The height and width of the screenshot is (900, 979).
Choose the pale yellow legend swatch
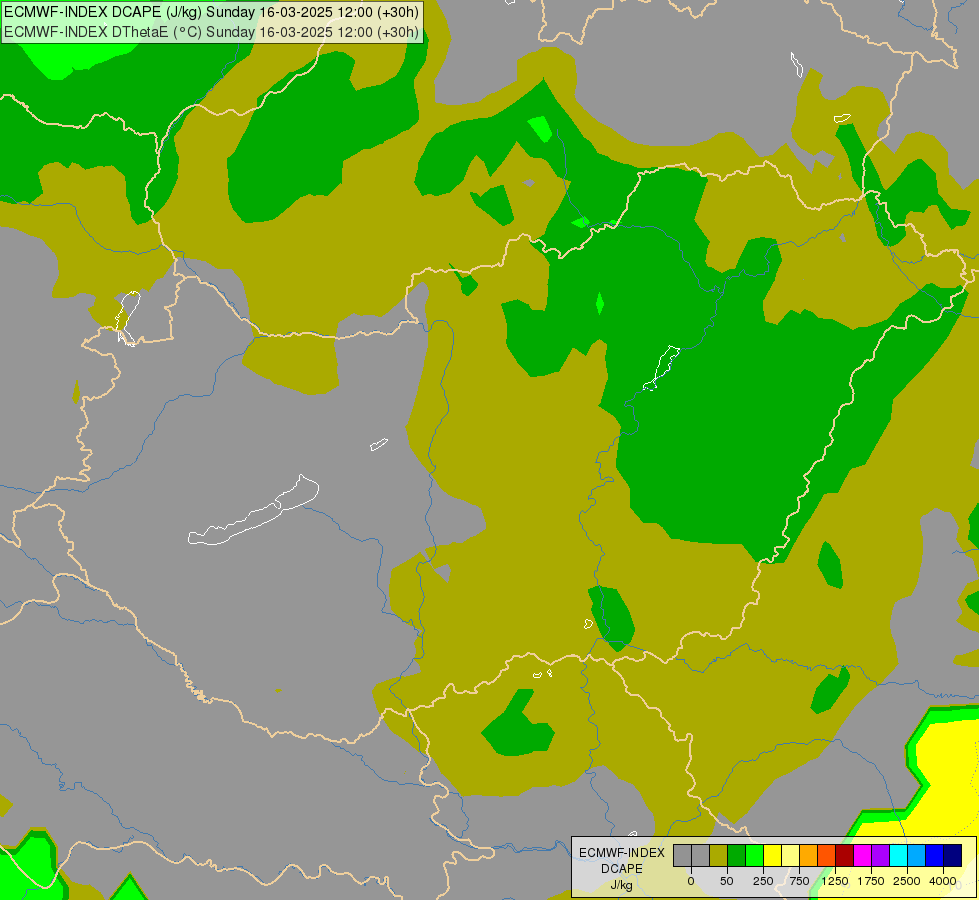790,855
